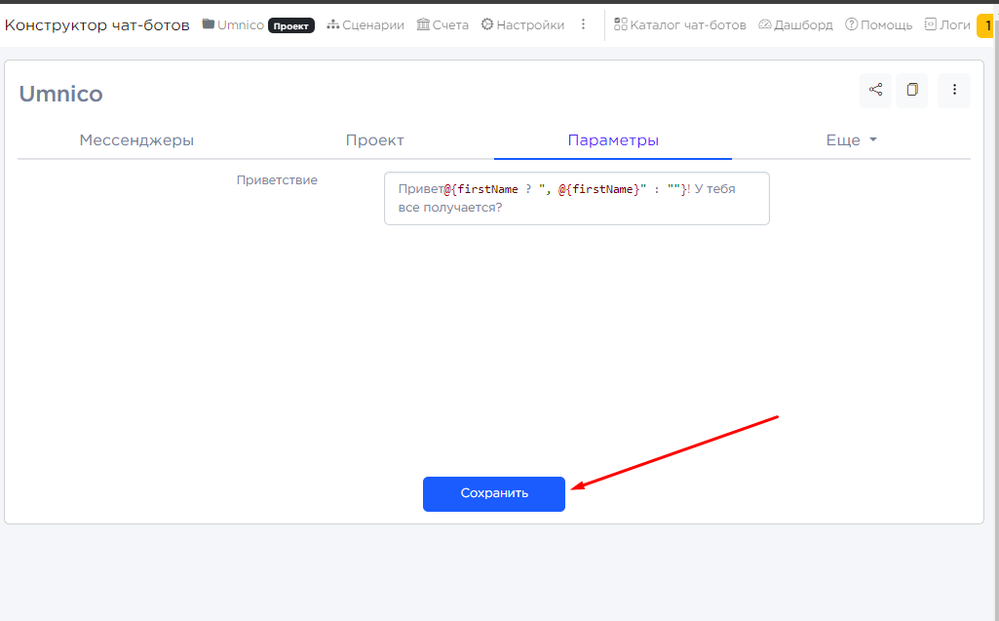Open Счета in the top bar
The width and height of the screenshot is (999, 621).
click(x=442, y=25)
